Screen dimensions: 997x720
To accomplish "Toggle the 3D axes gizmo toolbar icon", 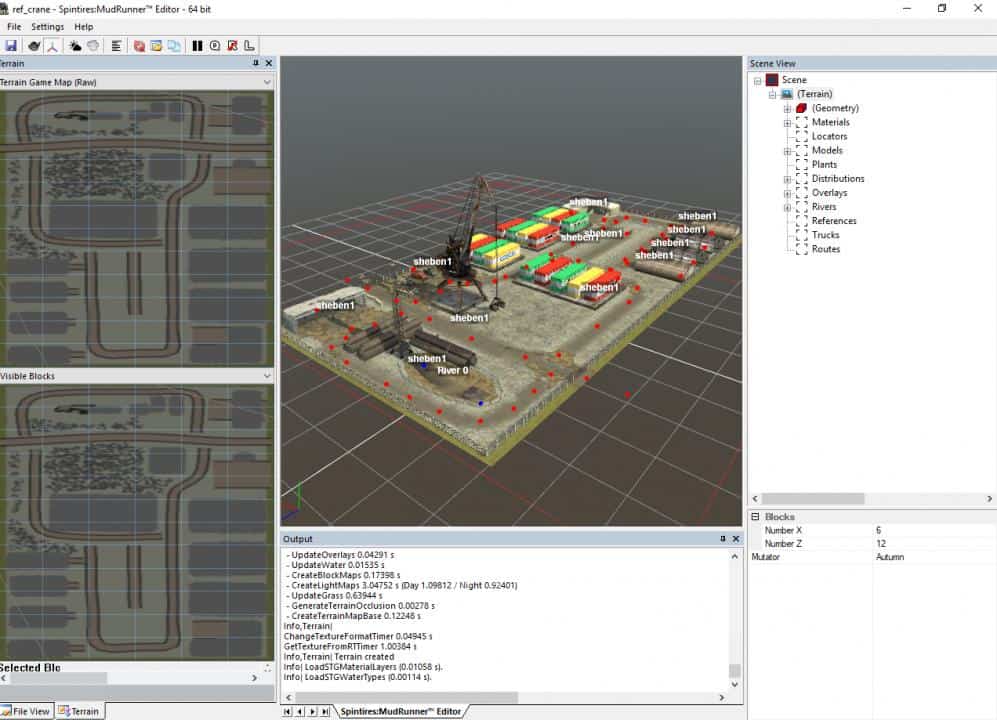I will coord(52,46).
